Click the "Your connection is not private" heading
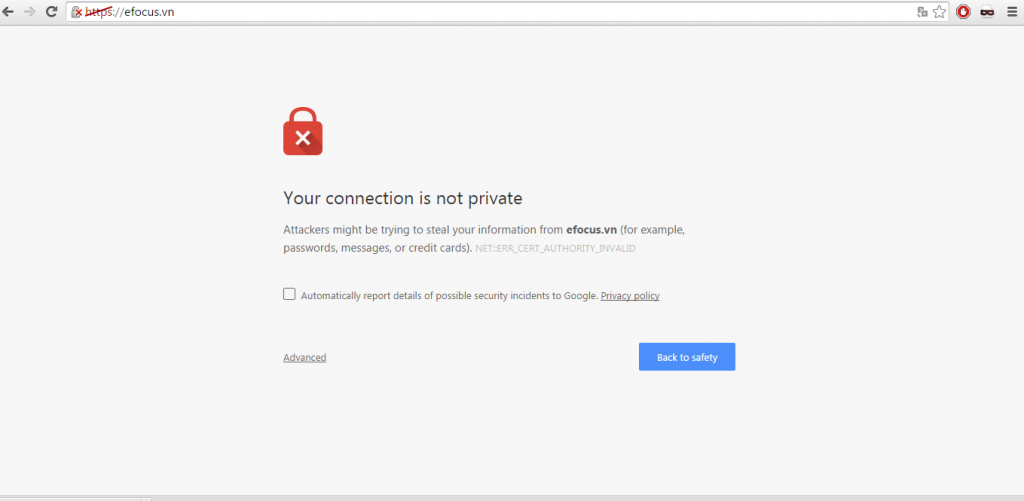The width and height of the screenshot is (1024, 501). point(403,198)
